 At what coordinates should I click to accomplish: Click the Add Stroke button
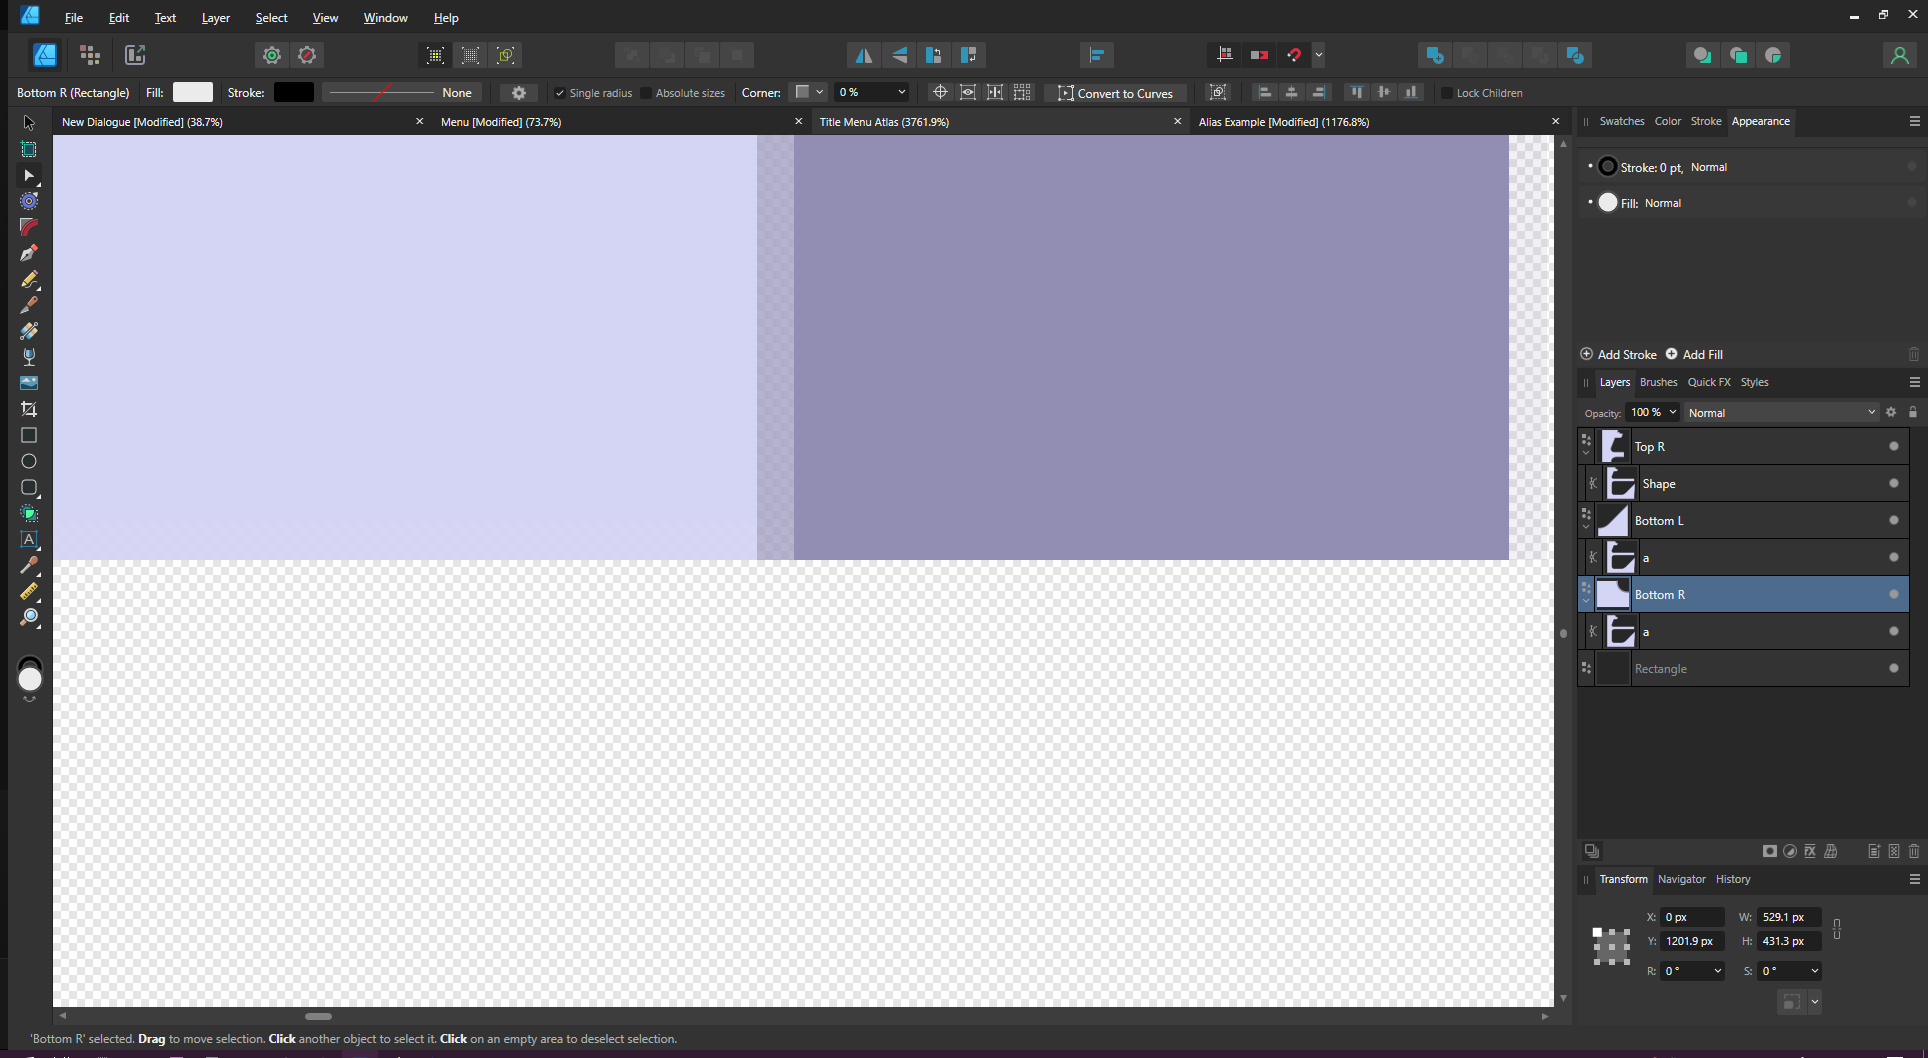(1618, 354)
